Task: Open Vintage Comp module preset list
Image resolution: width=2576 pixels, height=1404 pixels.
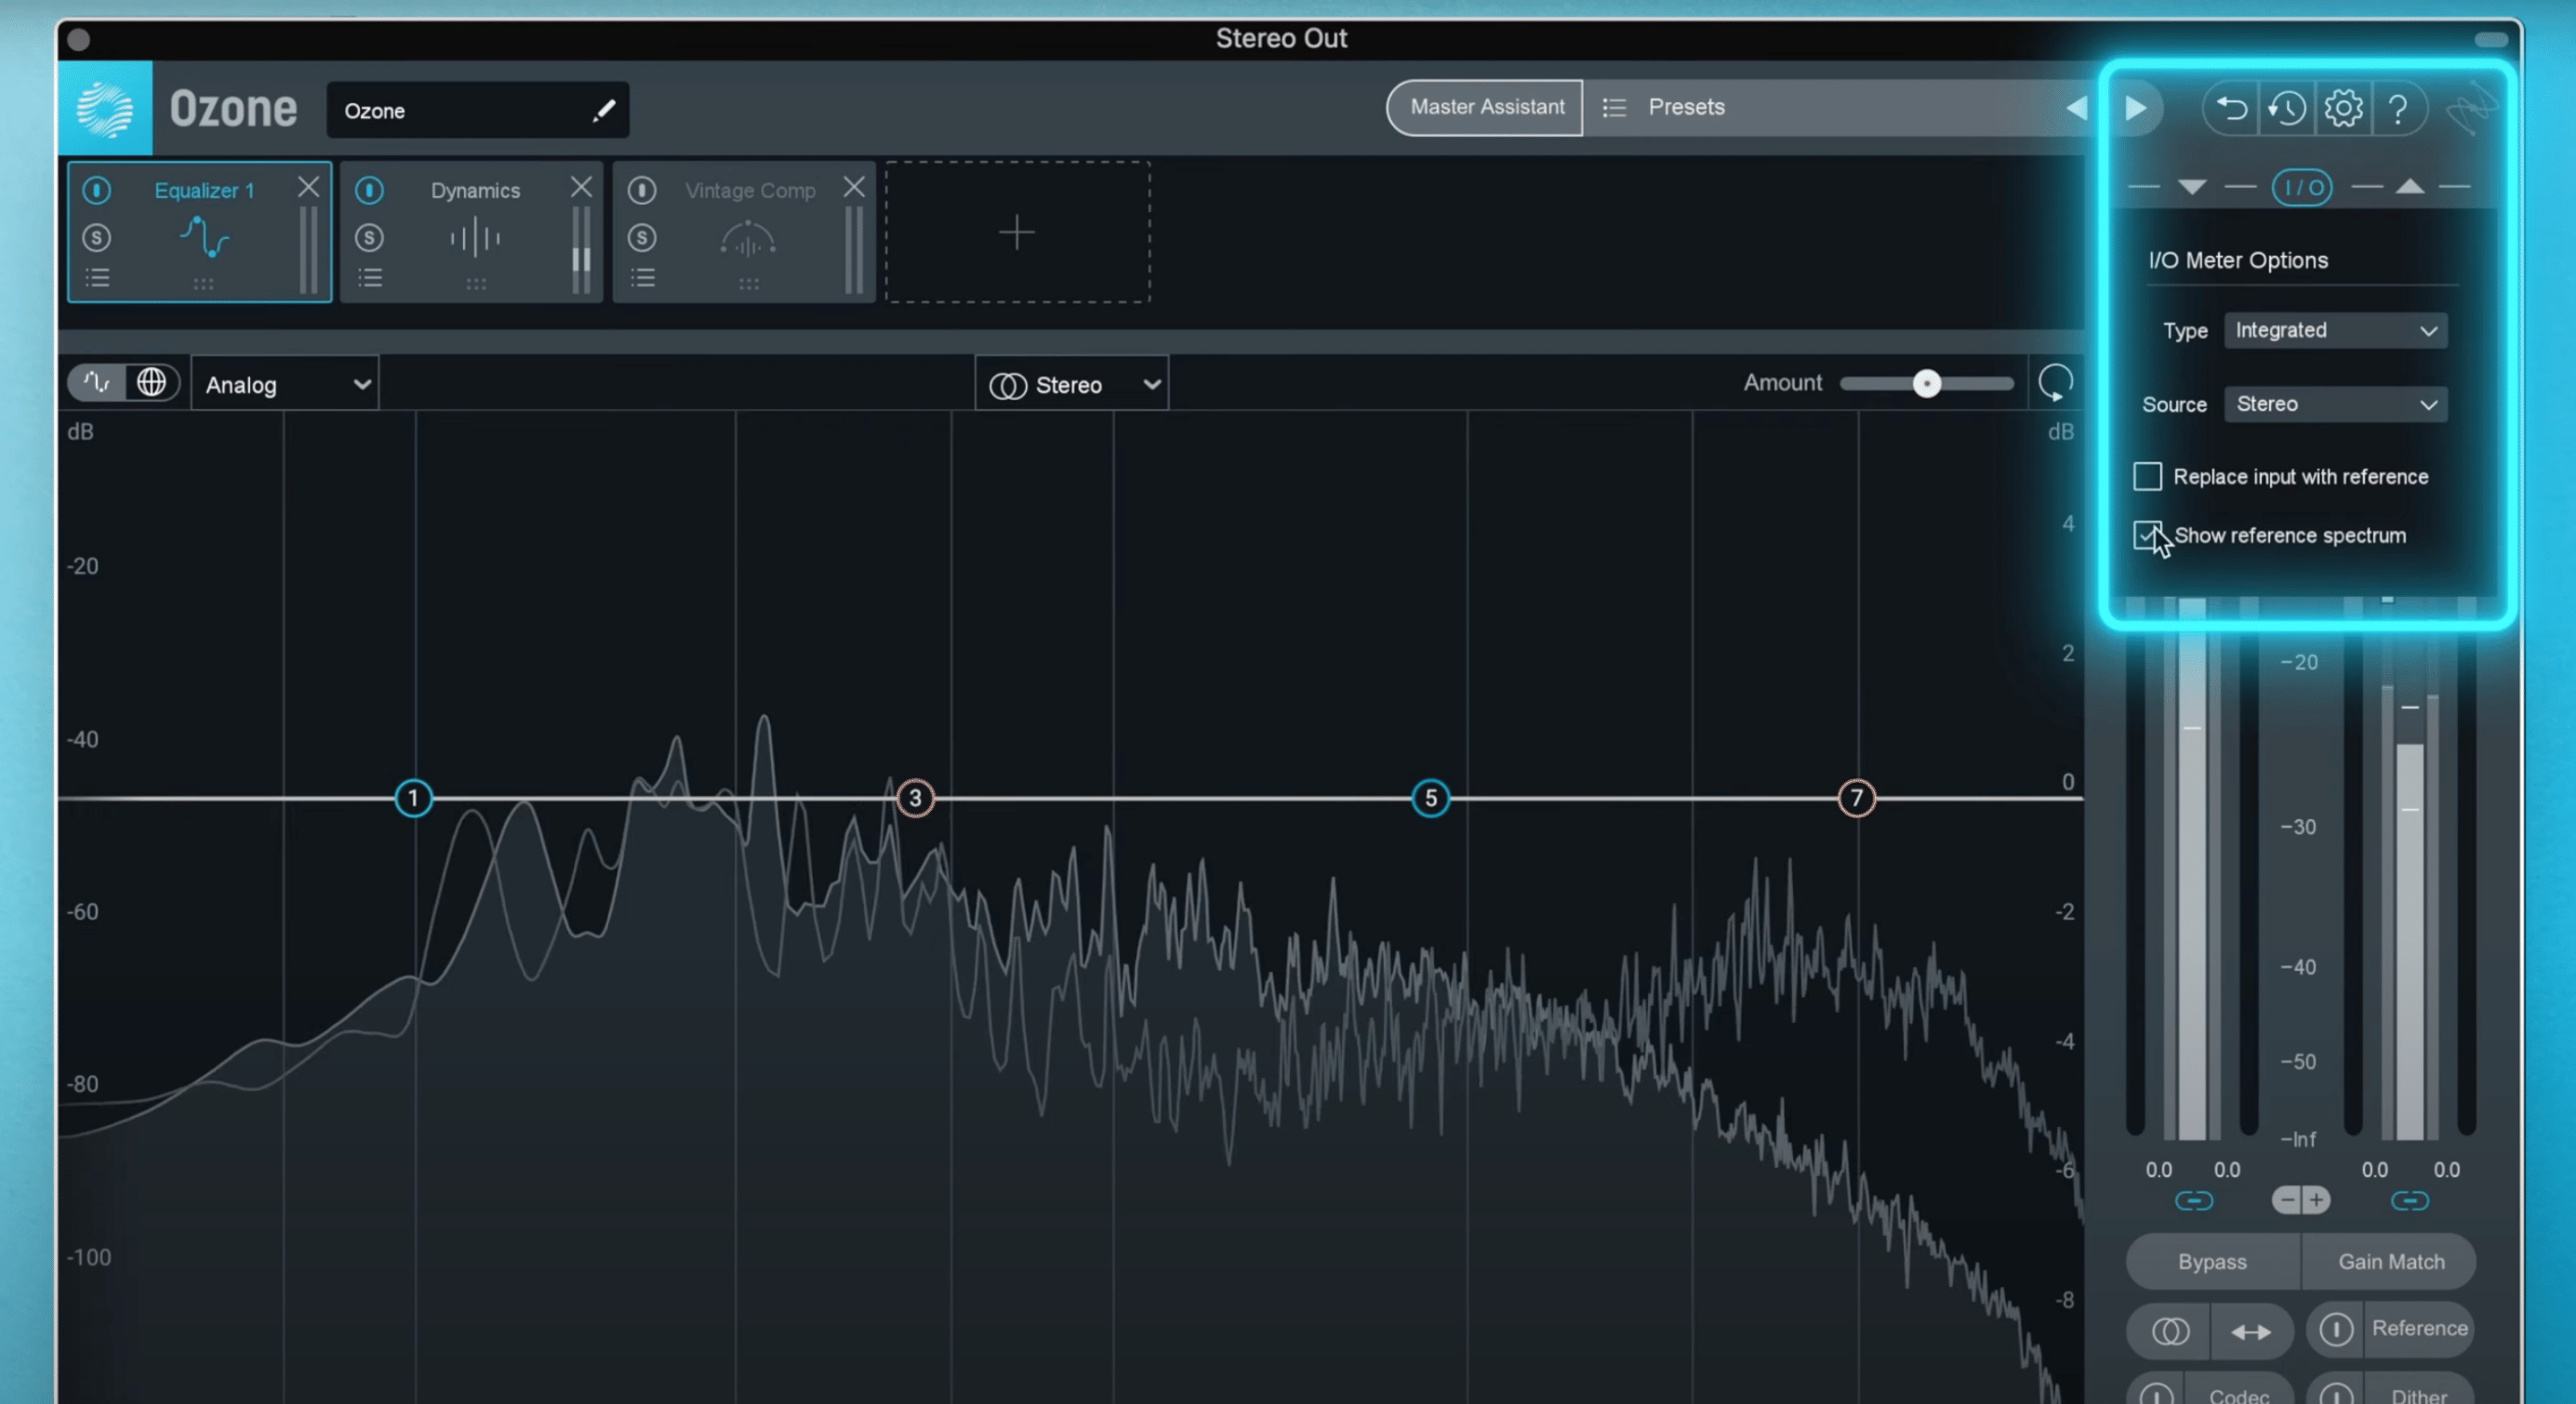Action: 642,278
